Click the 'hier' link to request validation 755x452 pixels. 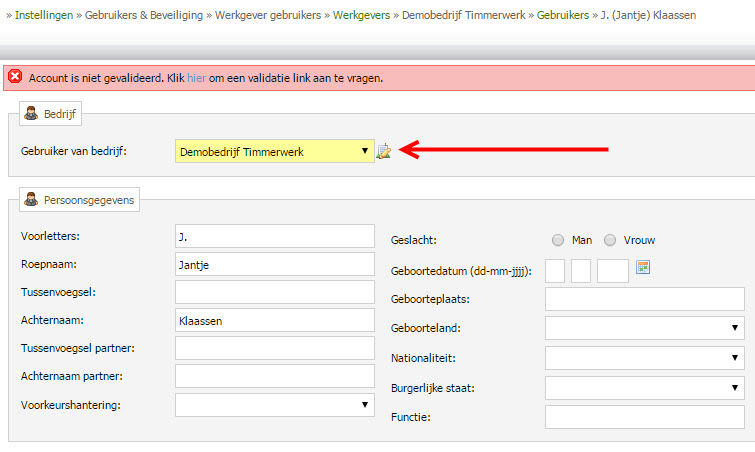click(196, 78)
